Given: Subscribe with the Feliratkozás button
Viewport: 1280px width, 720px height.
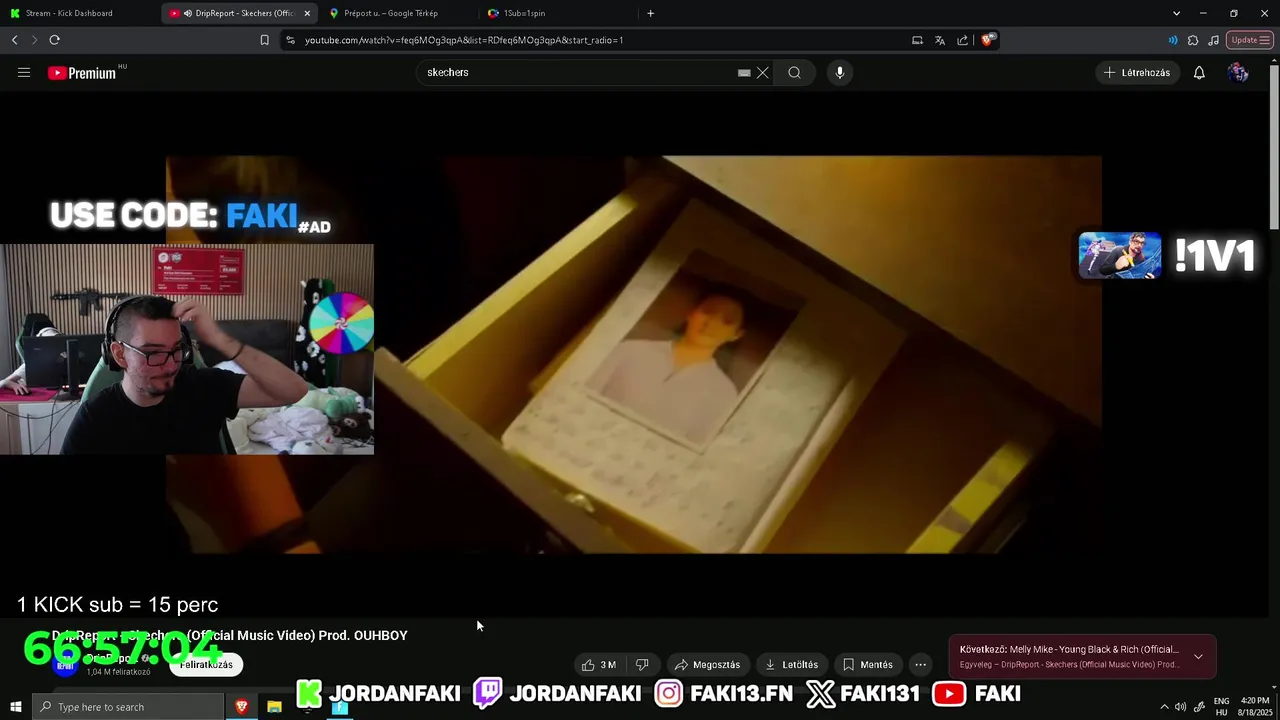Looking at the screenshot, I should pyautogui.click(x=206, y=664).
